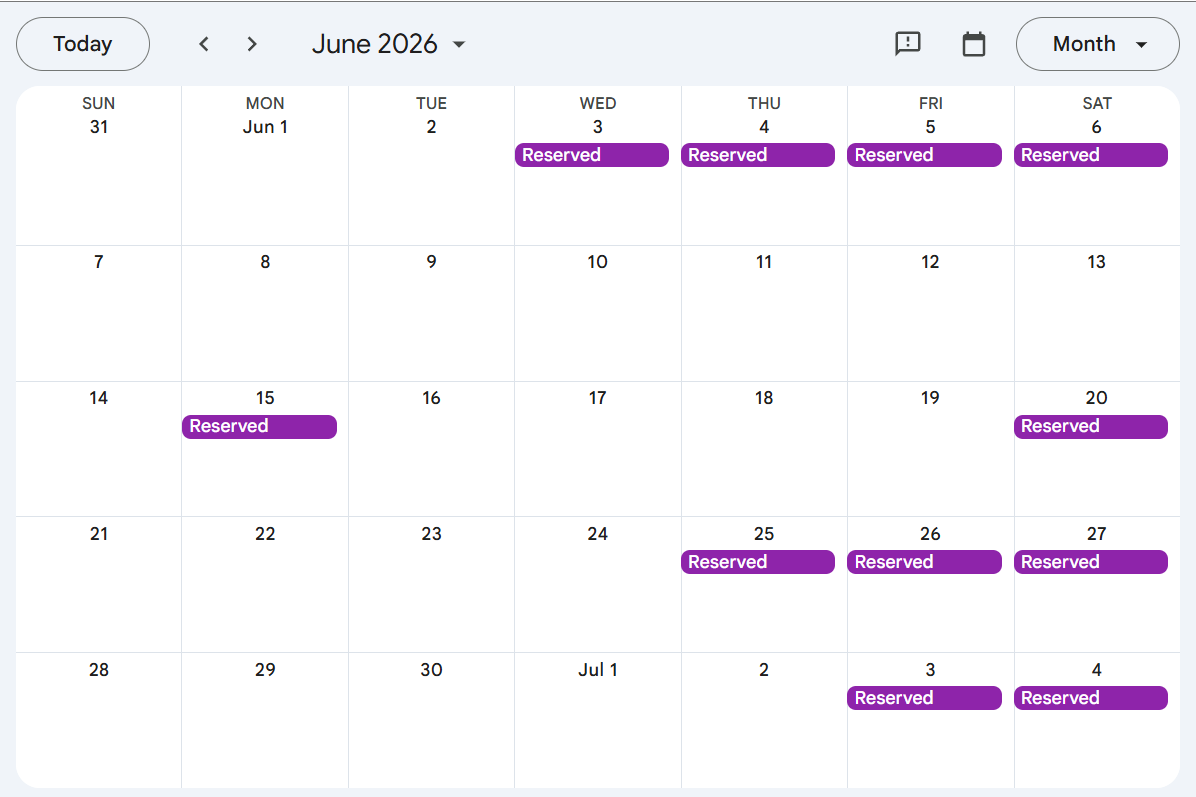
Task: Go to the previous month arrow
Action: click(x=204, y=44)
